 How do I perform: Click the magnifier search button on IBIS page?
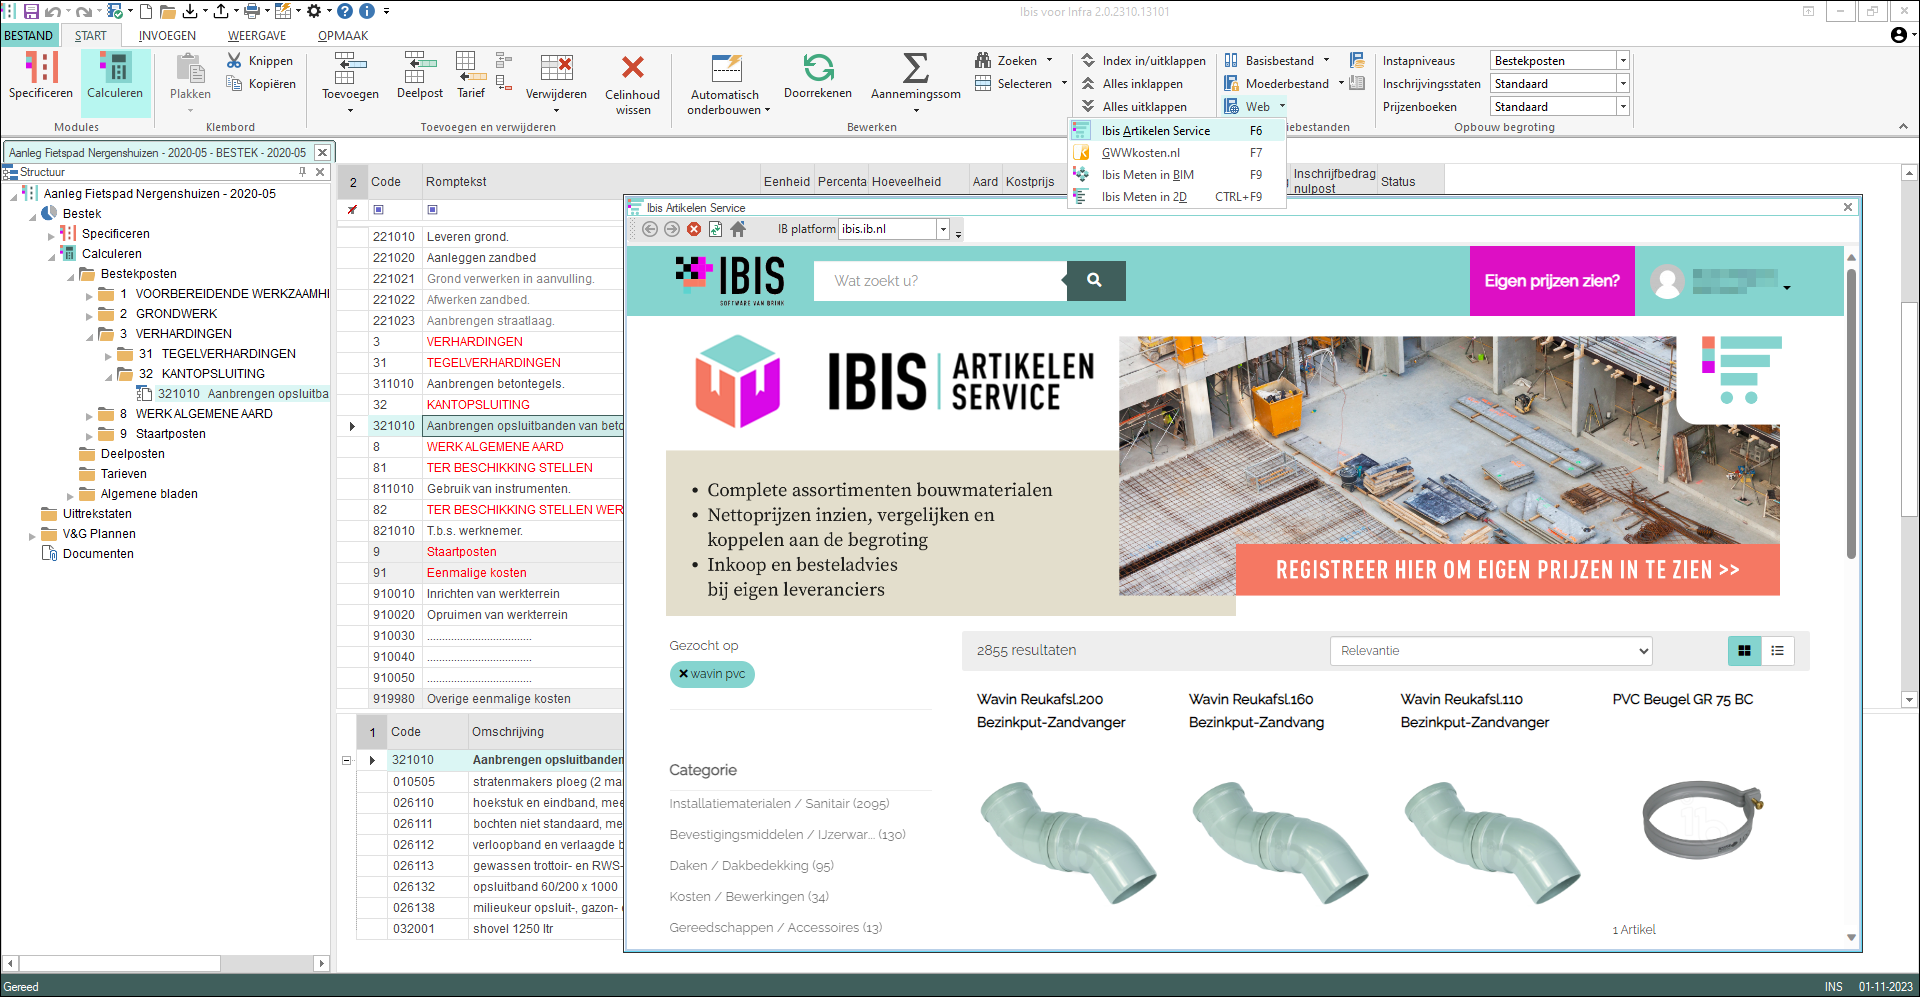[1095, 281]
